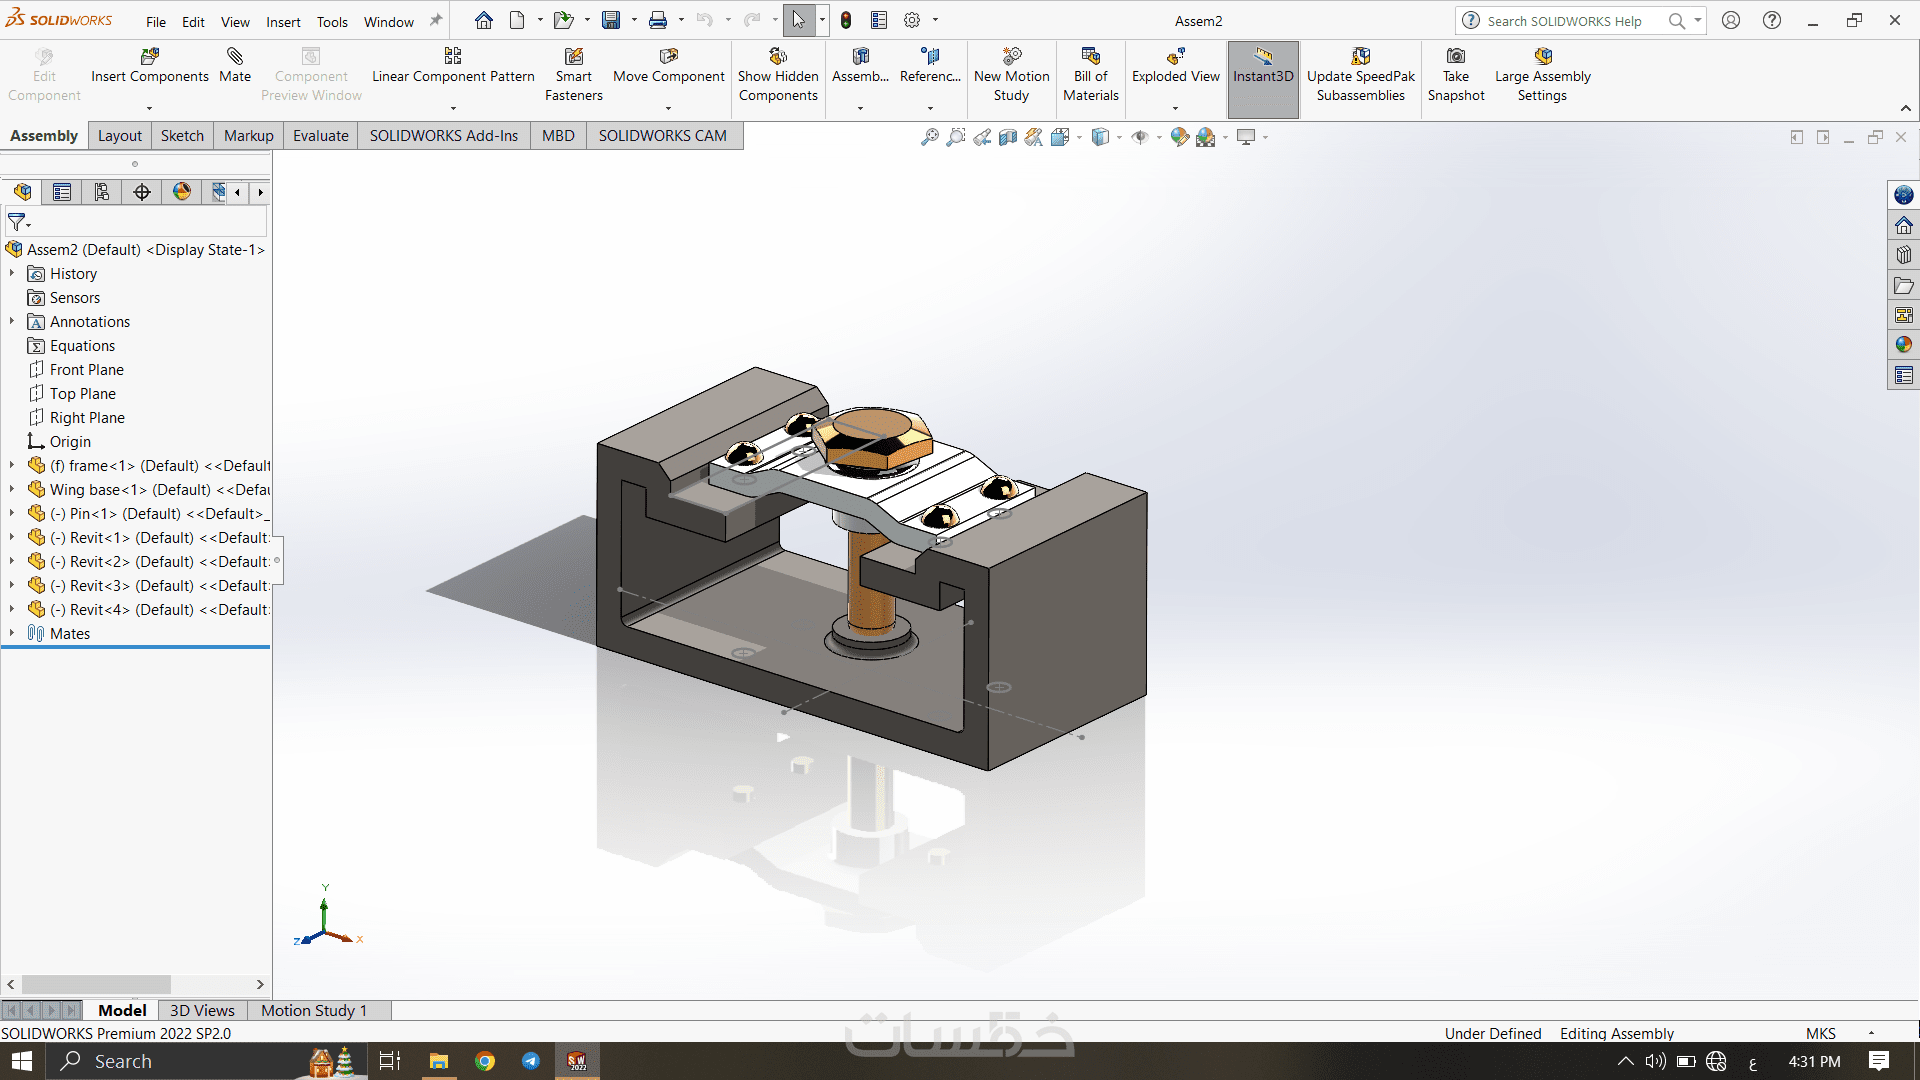Screen dimensions: 1920x1080
Task: Click the Exploded View icon
Action: point(1175,57)
